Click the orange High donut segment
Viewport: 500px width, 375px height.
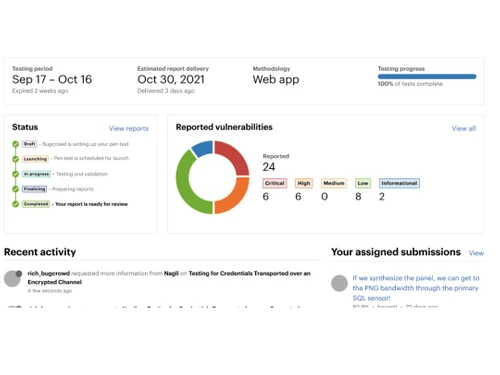236,199
